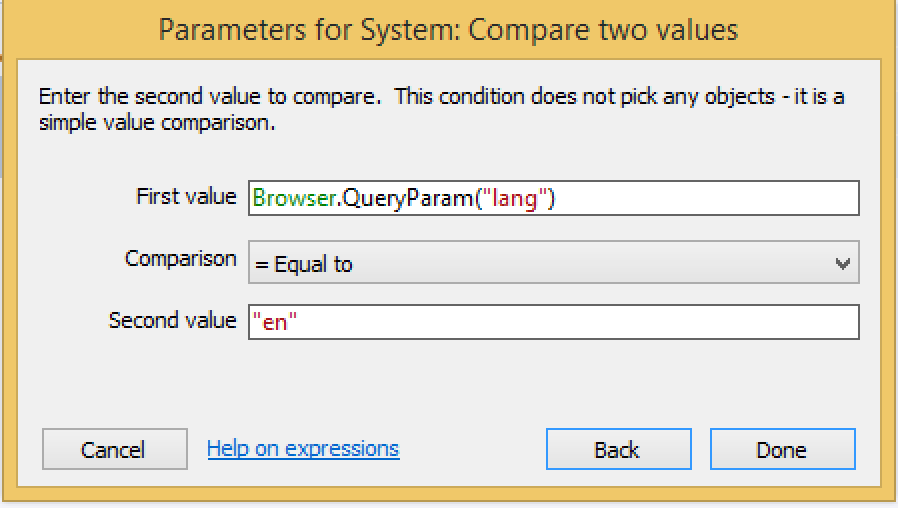Click the 'Second value' label
The image size is (898, 508).
(x=172, y=321)
